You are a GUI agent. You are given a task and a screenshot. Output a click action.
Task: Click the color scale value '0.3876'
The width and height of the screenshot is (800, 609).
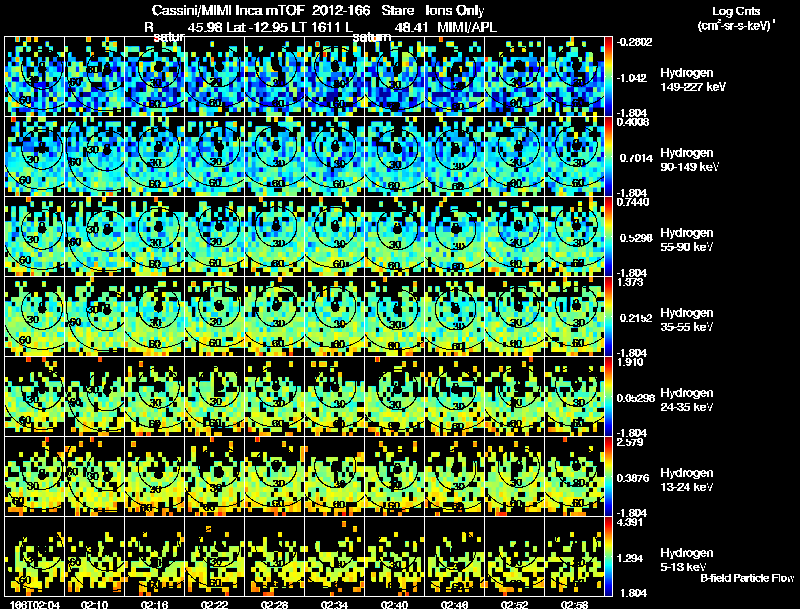(633, 478)
